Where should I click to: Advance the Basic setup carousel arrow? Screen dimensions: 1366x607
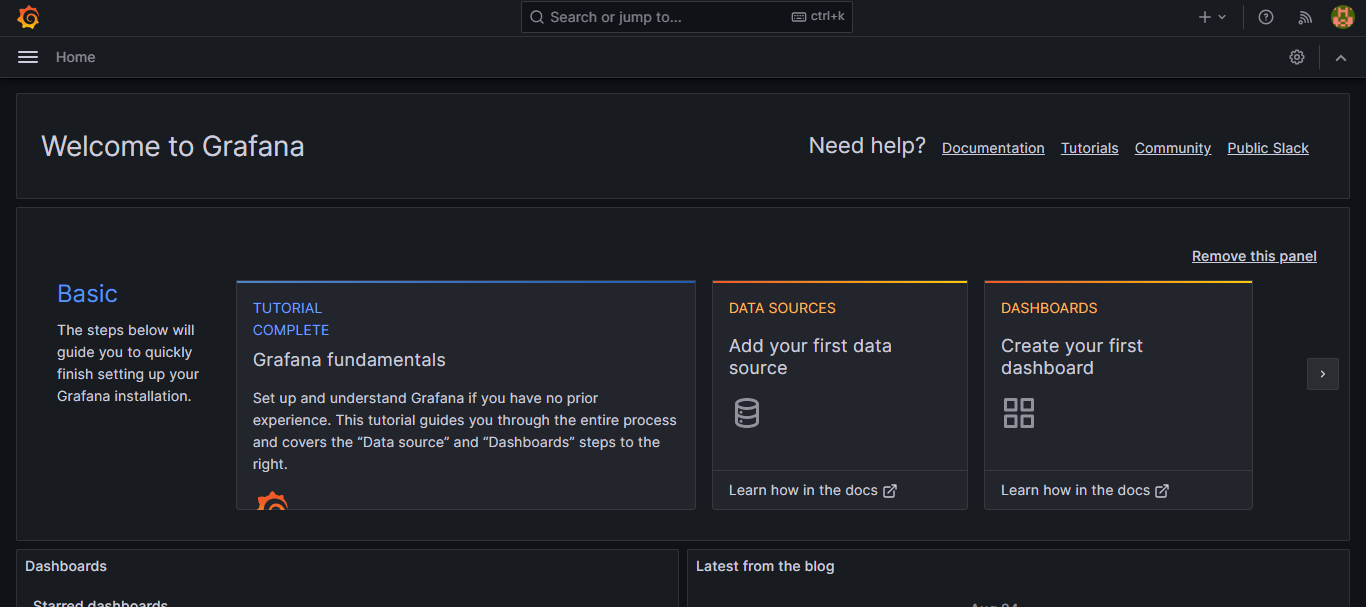pos(1322,373)
